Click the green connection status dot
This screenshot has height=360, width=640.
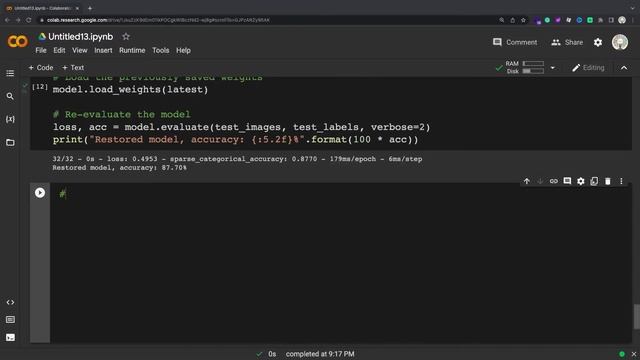click(x=622, y=354)
